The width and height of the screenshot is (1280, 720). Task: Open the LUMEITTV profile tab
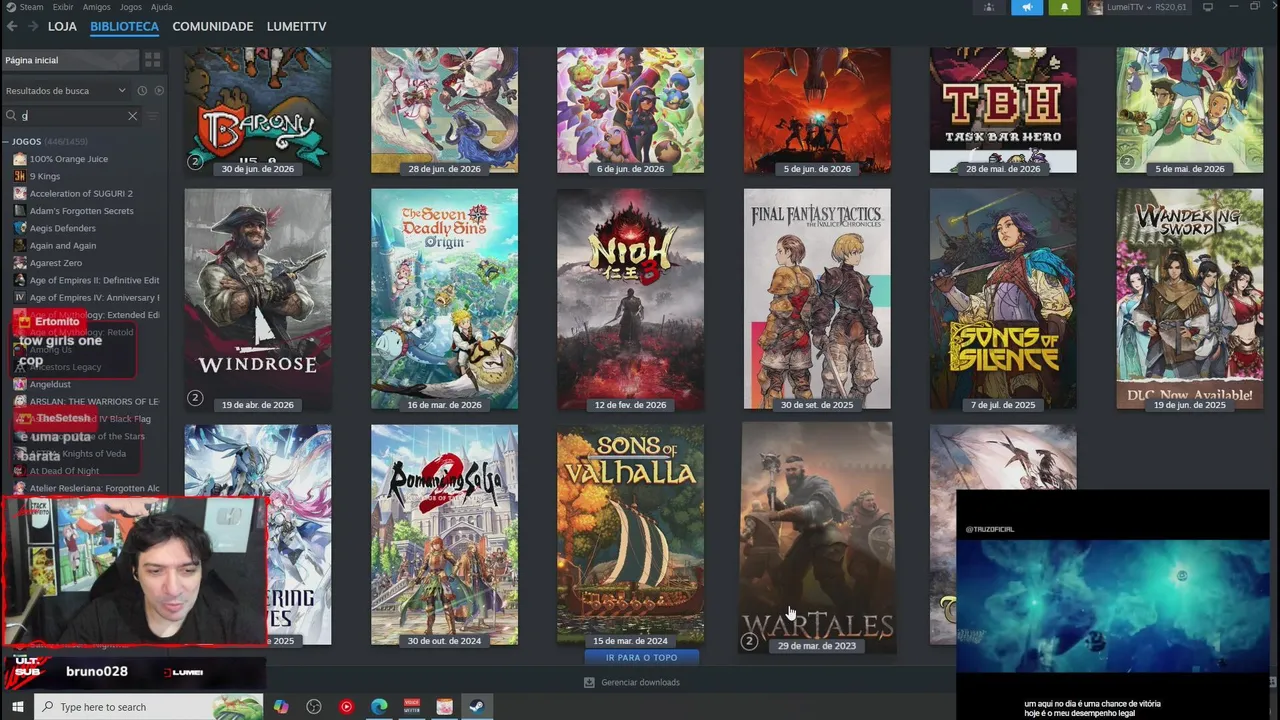(x=297, y=27)
